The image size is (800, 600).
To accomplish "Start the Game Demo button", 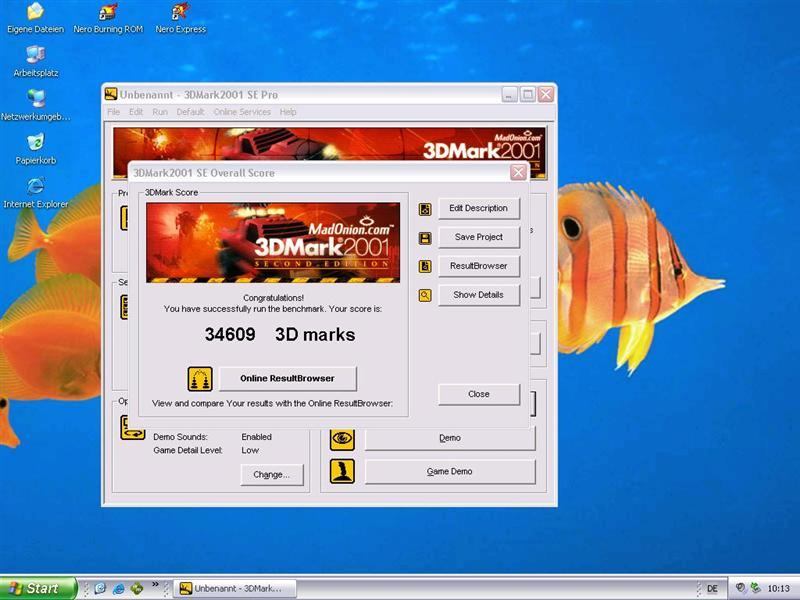I will click(x=450, y=472).
